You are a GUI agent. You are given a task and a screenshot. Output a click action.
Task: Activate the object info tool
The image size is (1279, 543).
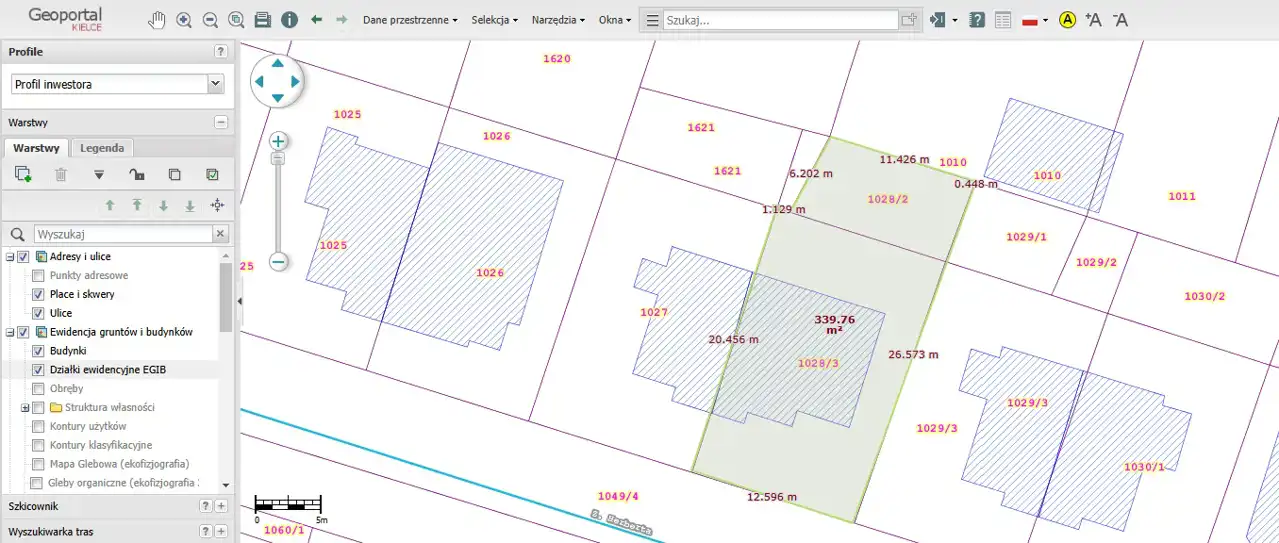click(x=289, y=20)
